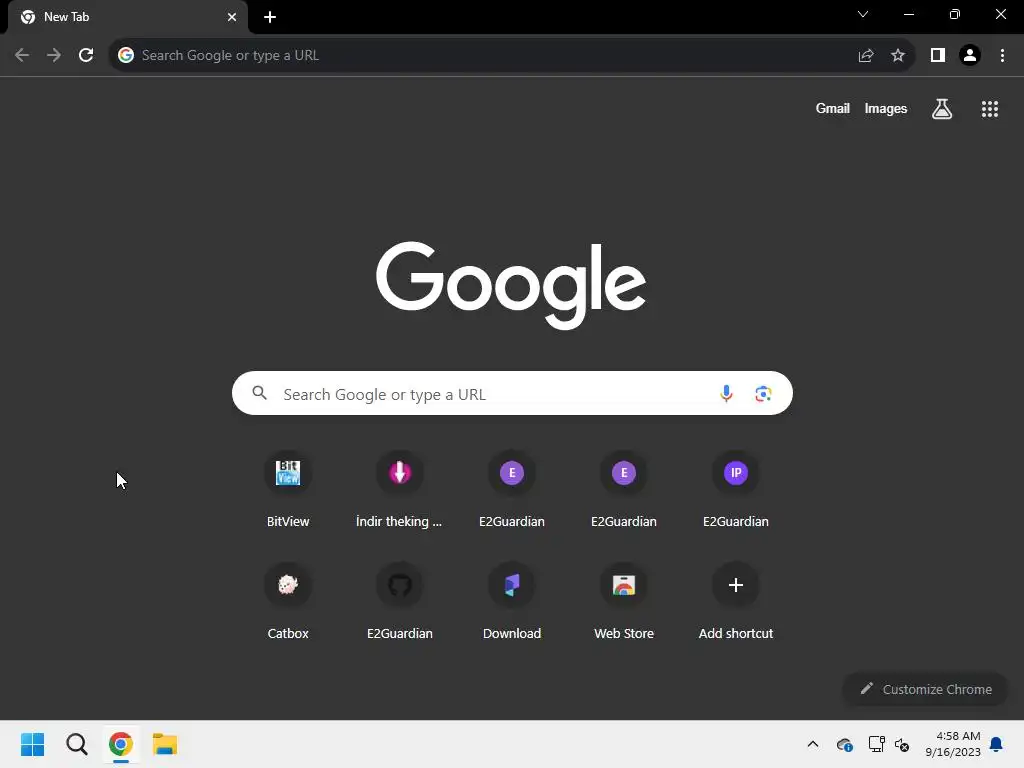Open the İndir theking shortcut
This screenshot has width=1024, height=768.
point(400,490)
